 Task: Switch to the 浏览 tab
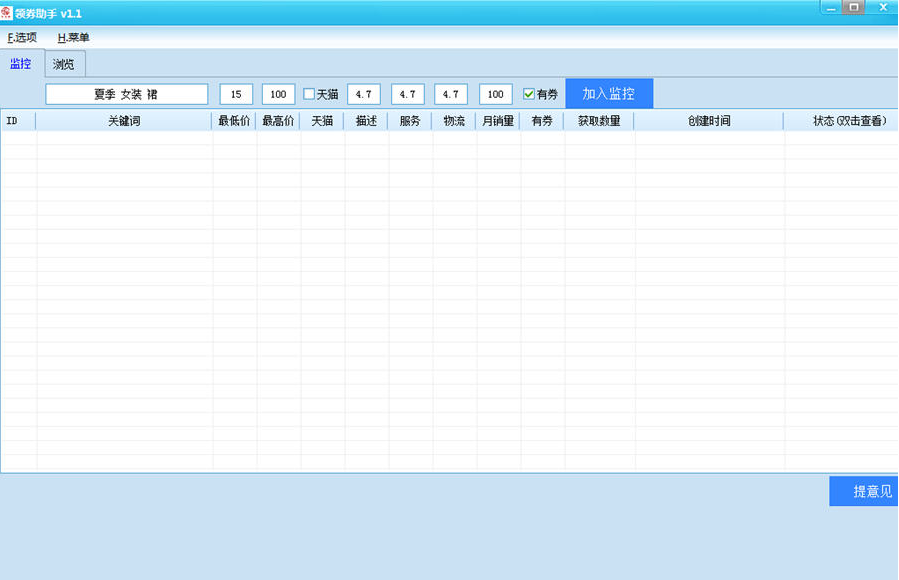coord(64,64)
